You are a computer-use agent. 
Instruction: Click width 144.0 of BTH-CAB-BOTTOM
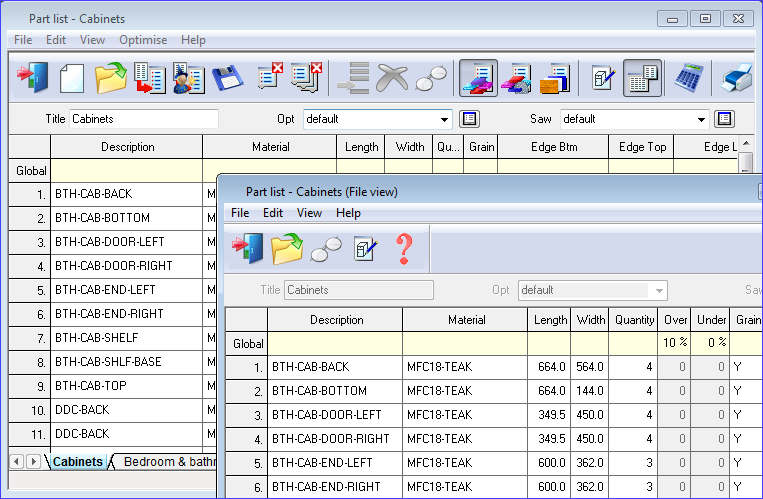[x=590, y=391]
